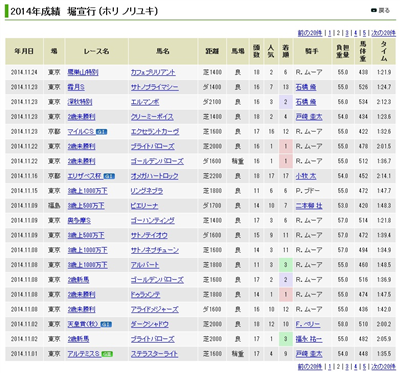Open horse page for リングネブラ
Viewport: 400px width, 373px height.
click(147, 191)
